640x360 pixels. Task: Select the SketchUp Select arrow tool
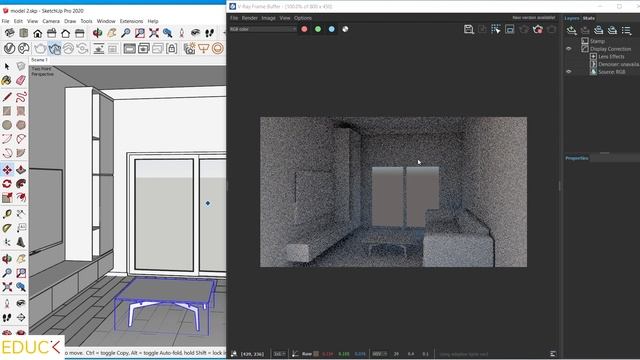click(x=7, y=66)
